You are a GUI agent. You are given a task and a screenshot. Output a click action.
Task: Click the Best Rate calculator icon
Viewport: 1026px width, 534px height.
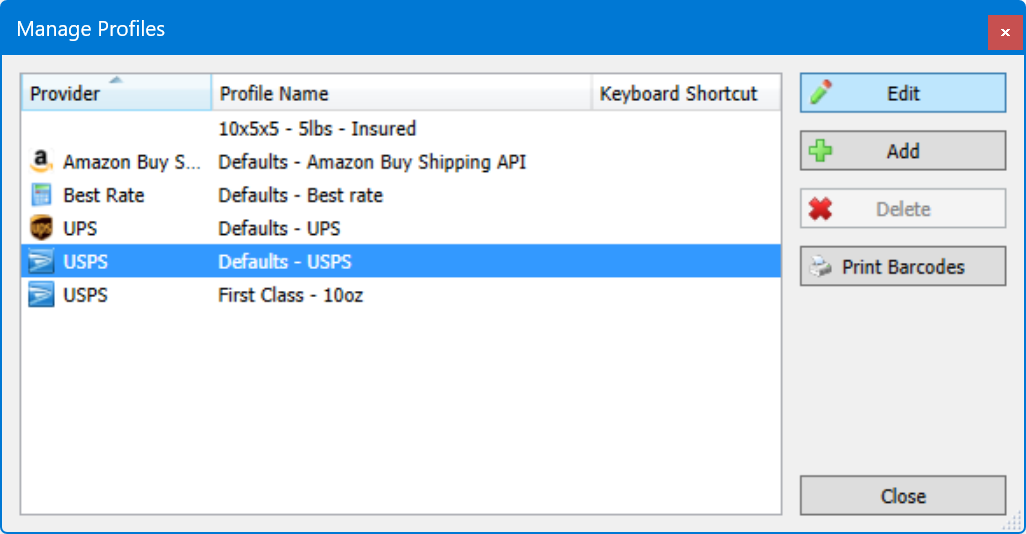pyautogui.click(x=41, y=195)
